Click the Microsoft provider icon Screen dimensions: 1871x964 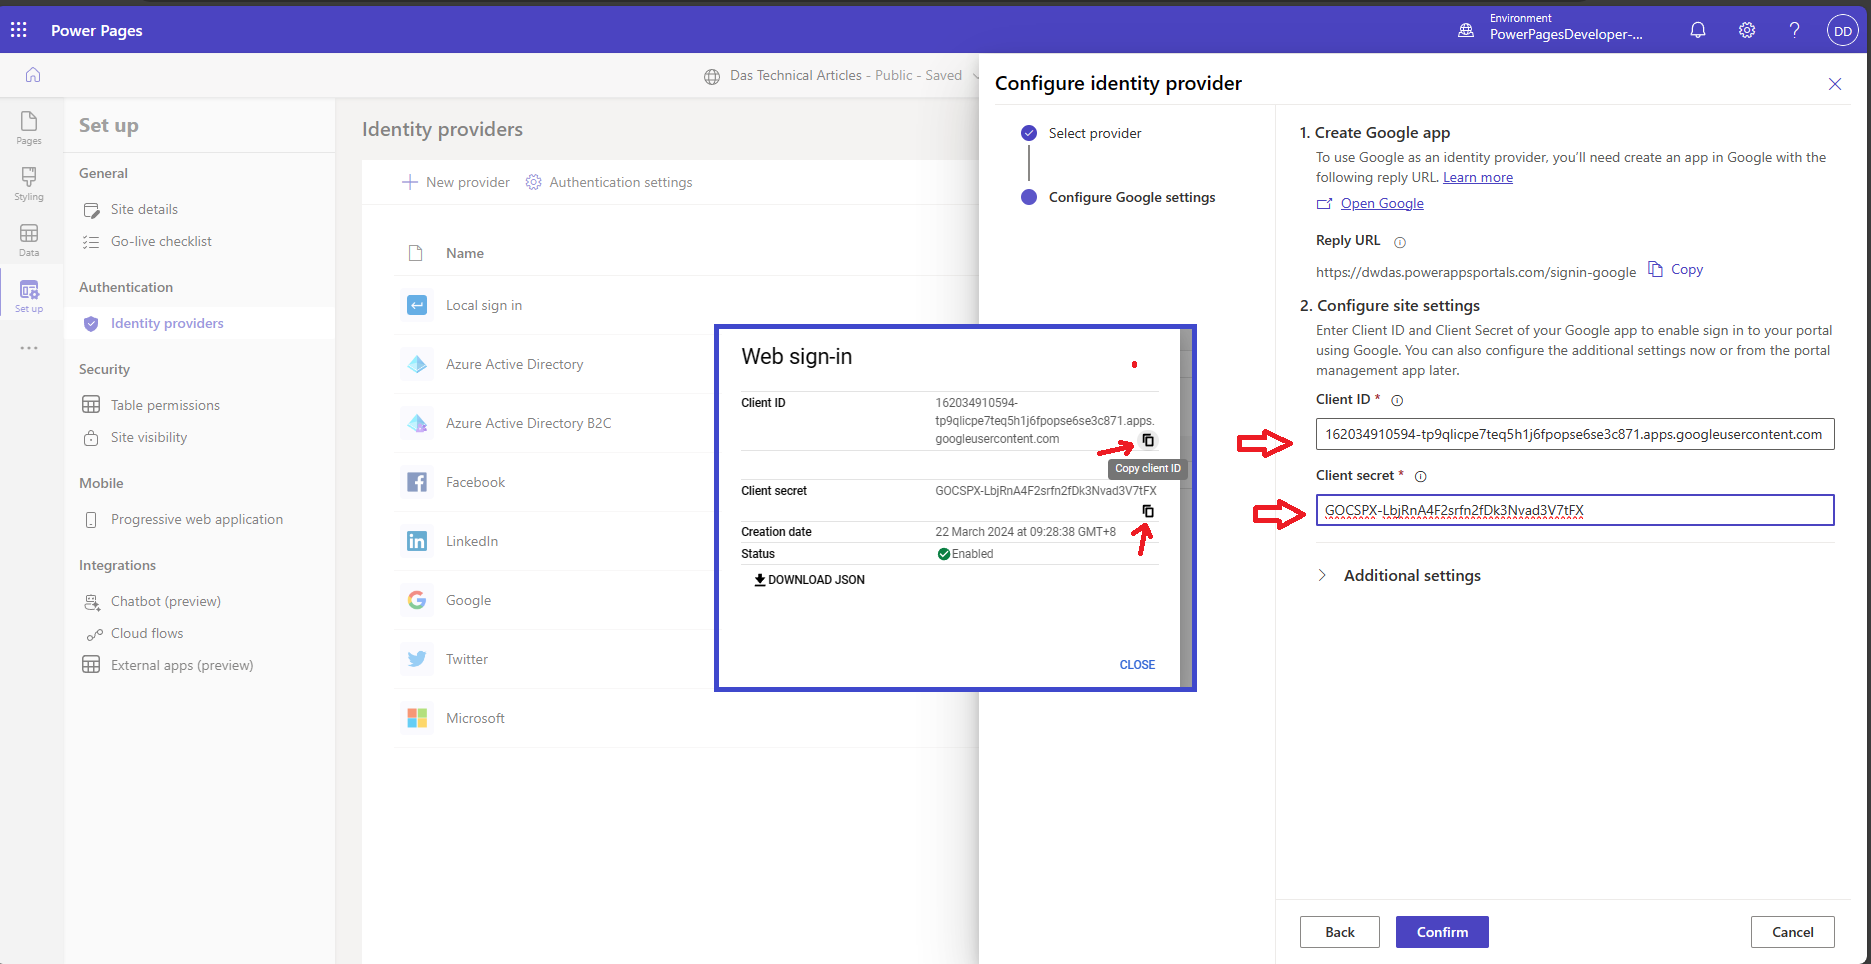[417, 718]
